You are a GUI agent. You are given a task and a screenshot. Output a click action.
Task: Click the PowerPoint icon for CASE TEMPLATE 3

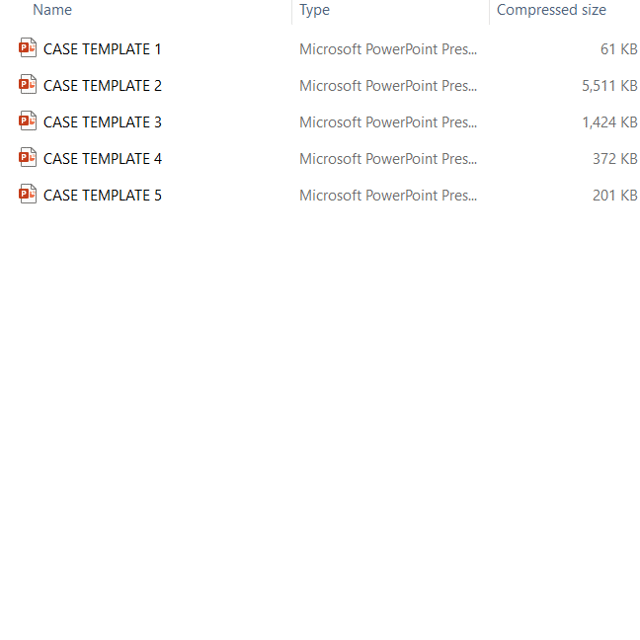point(28,121)
